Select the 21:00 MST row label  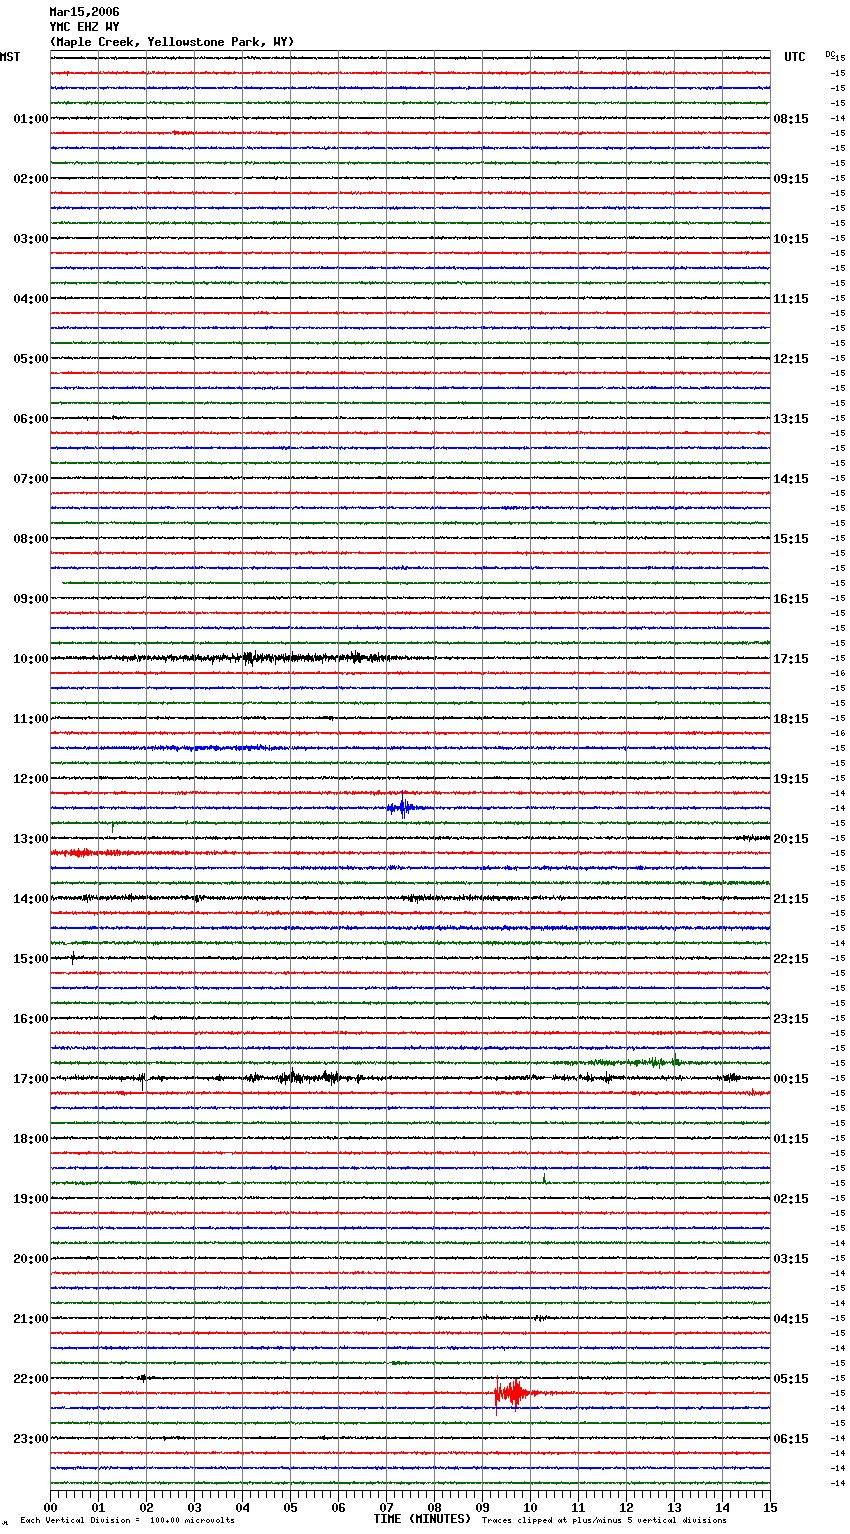[31, 1319]
